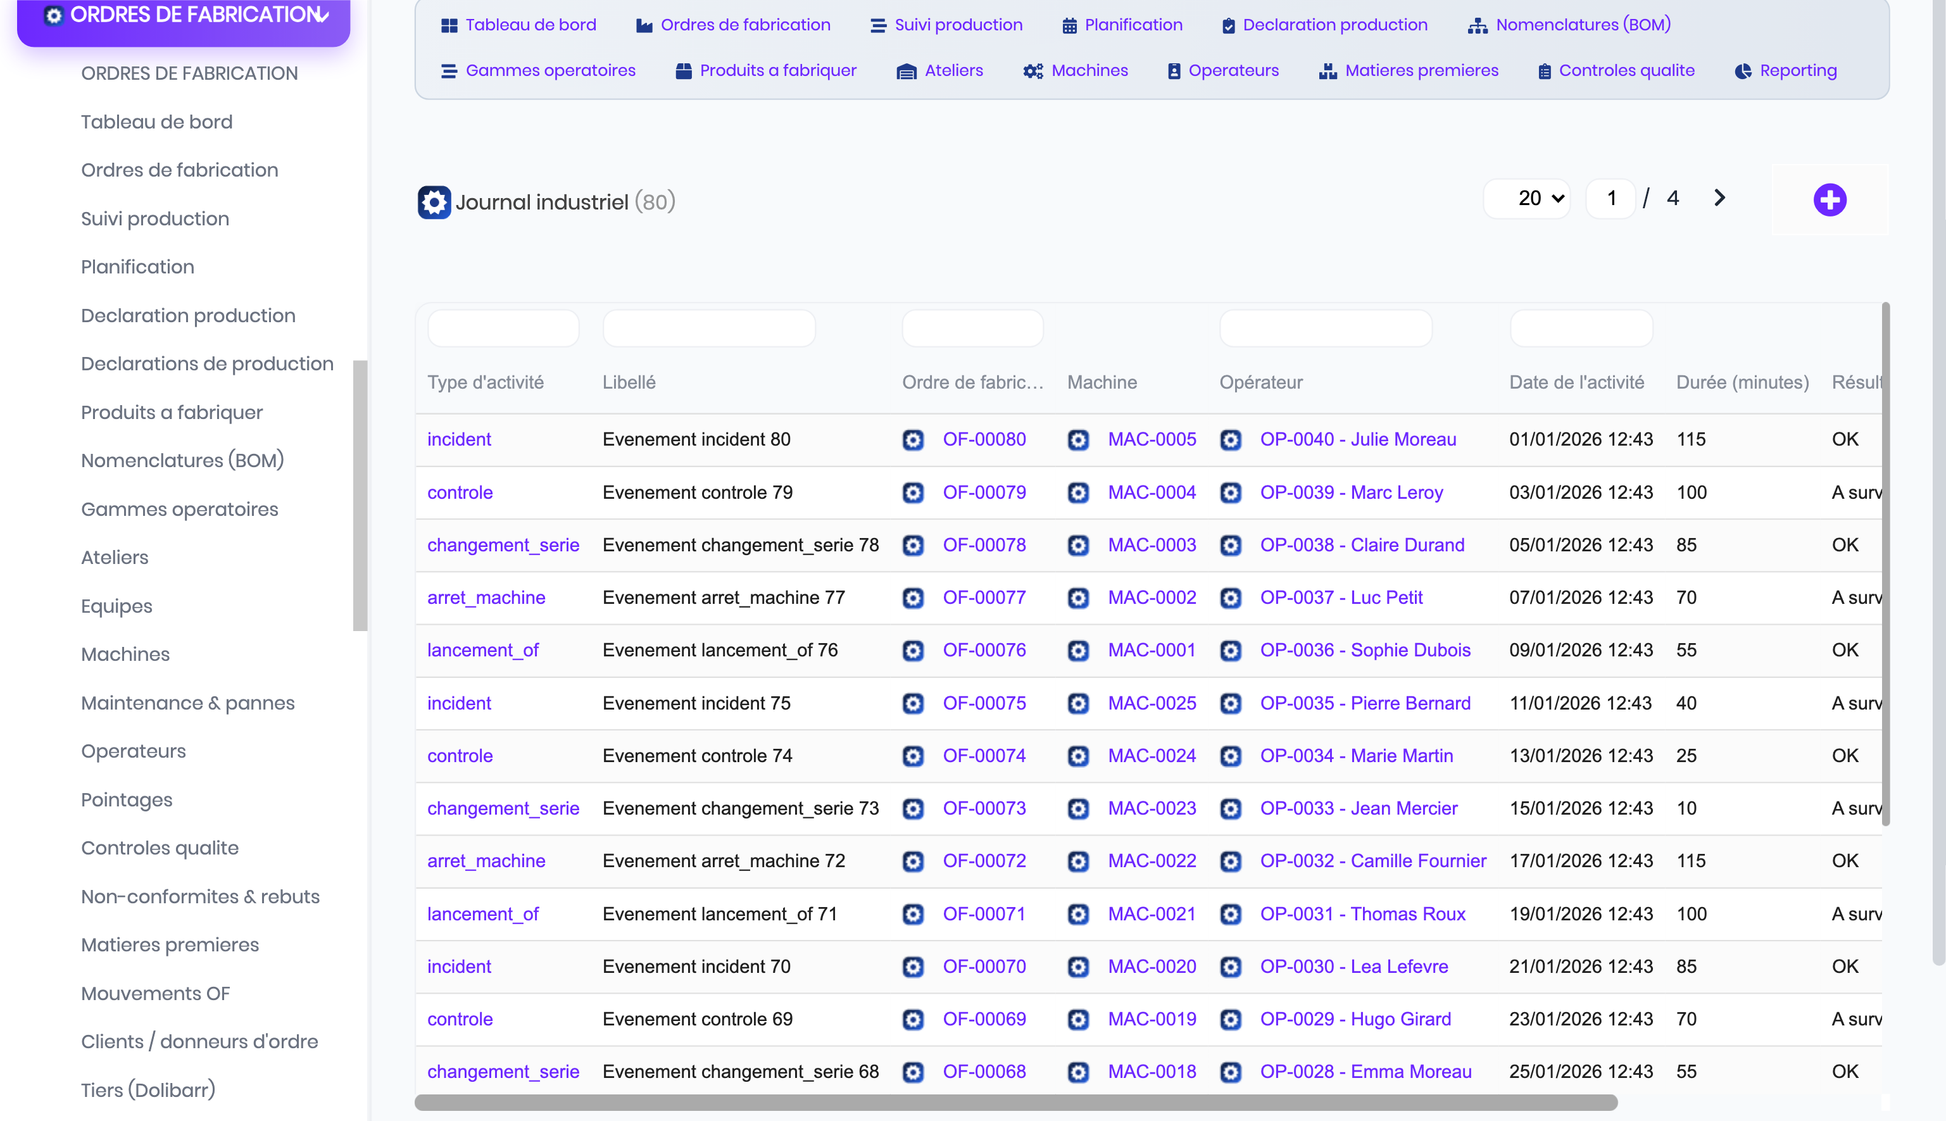Open Equipes in the sidebar
Viewport: 1946px width, 1121px height.
[x=117, y=606]
